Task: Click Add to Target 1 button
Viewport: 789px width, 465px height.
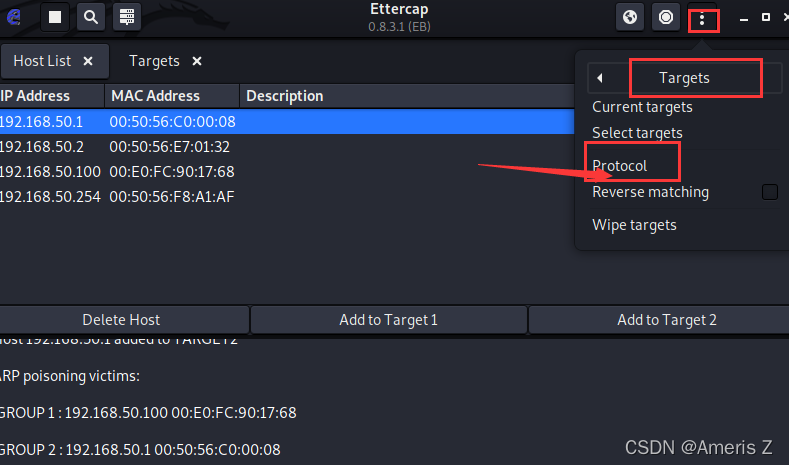Action: click(388, 320)
